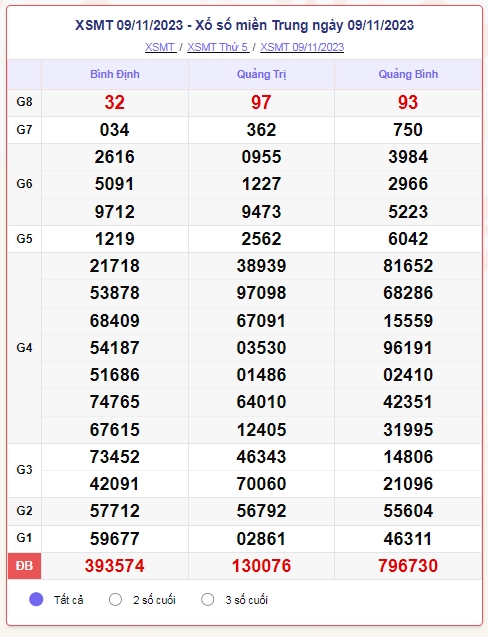Click Bình Định G8 number 32
This screenshot has width=488, height=637.
(115, 102)
